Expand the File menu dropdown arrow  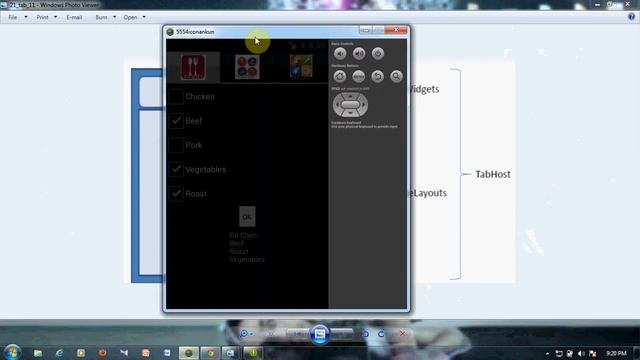(26, 17)
